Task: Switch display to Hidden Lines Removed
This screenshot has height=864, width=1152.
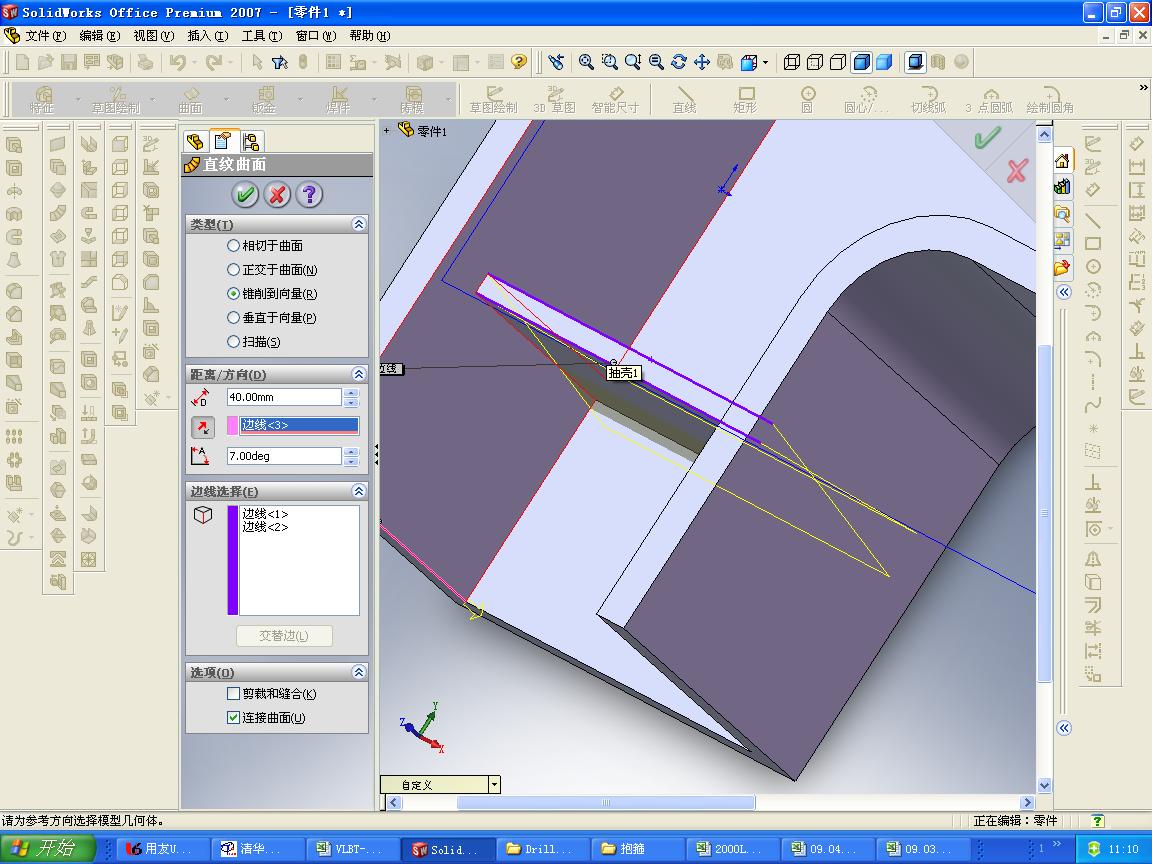Action: (x=838, y=62)
